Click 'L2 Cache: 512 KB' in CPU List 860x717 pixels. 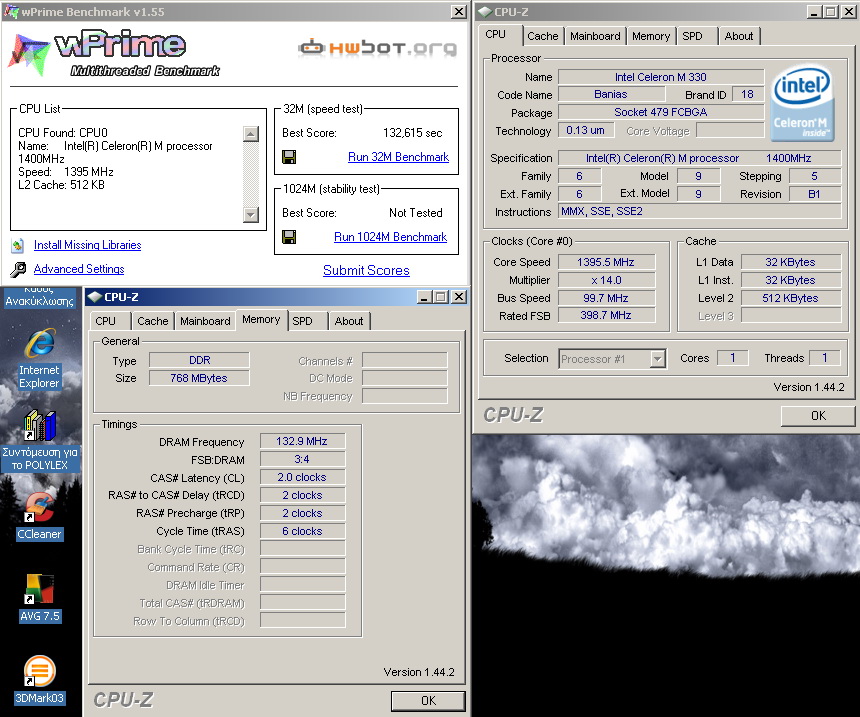click(x=61, y=185)
